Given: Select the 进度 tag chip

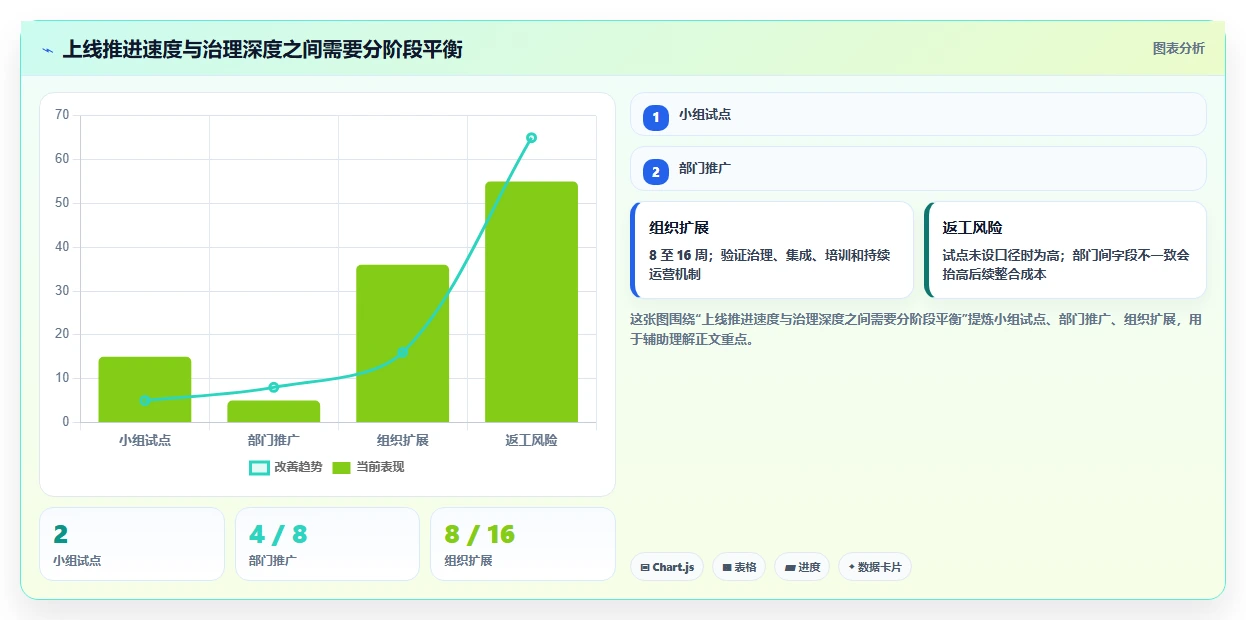Looking at the screenshot, I should pos(802,567).
